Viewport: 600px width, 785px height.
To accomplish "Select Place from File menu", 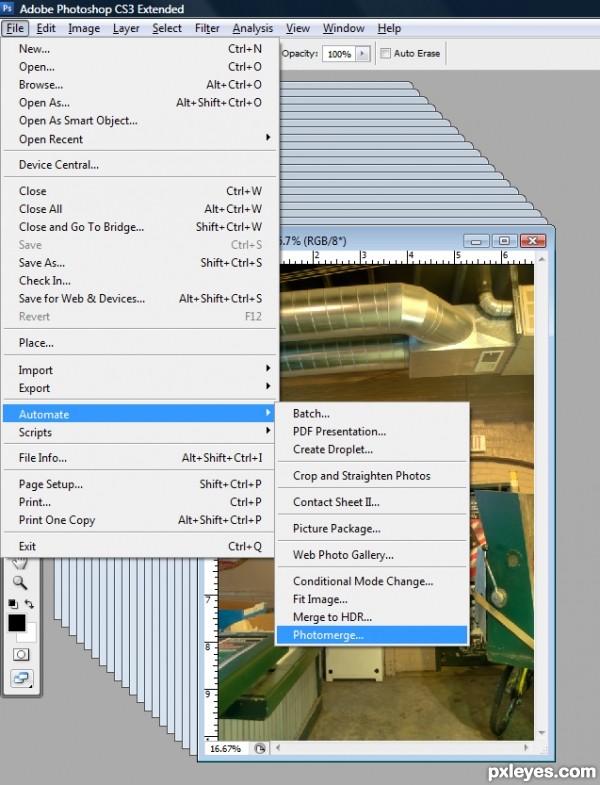I will coord(139,342).
